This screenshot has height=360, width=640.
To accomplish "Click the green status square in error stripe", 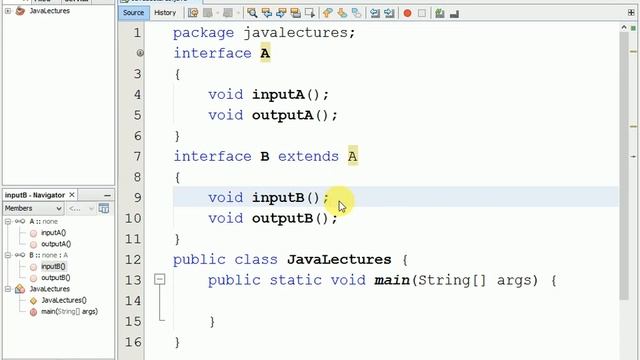I will click(633, 28).
